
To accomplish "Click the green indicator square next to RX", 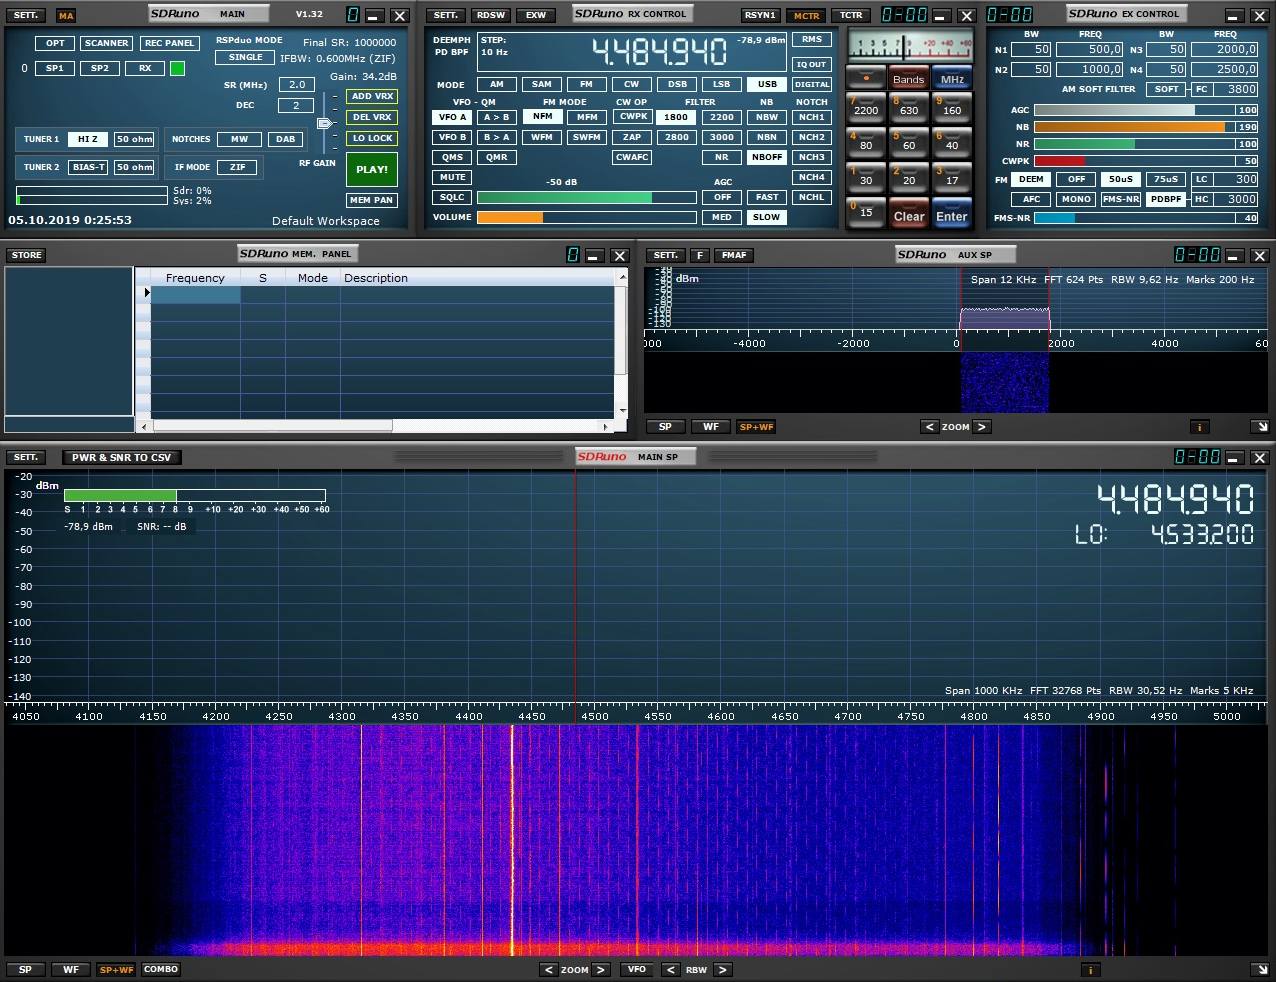I will 177,68.
